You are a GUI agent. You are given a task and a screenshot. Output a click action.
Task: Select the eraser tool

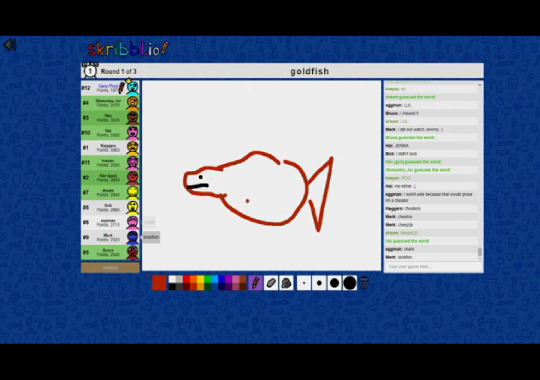[271, 283]
